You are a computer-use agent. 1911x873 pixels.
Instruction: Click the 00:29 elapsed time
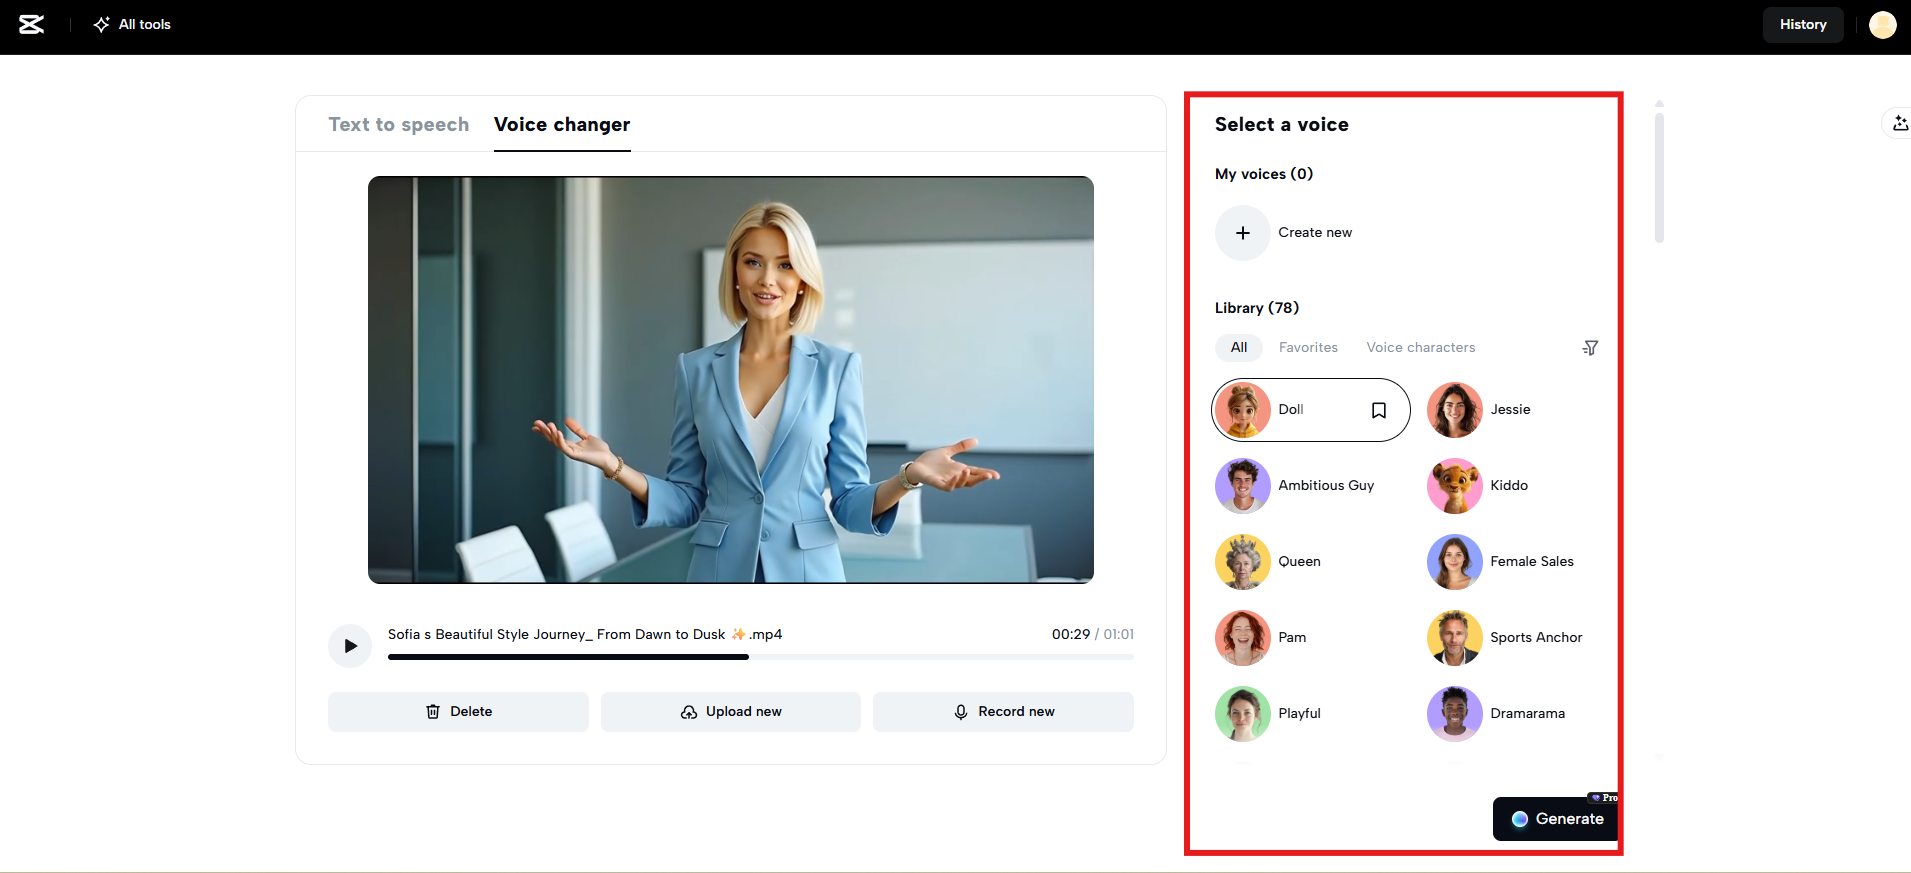(1071, 635)
